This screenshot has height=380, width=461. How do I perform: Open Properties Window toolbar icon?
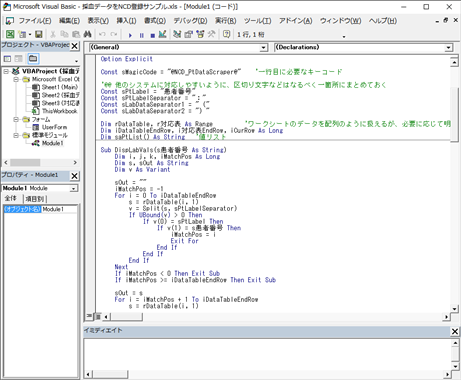coord(189,34)
